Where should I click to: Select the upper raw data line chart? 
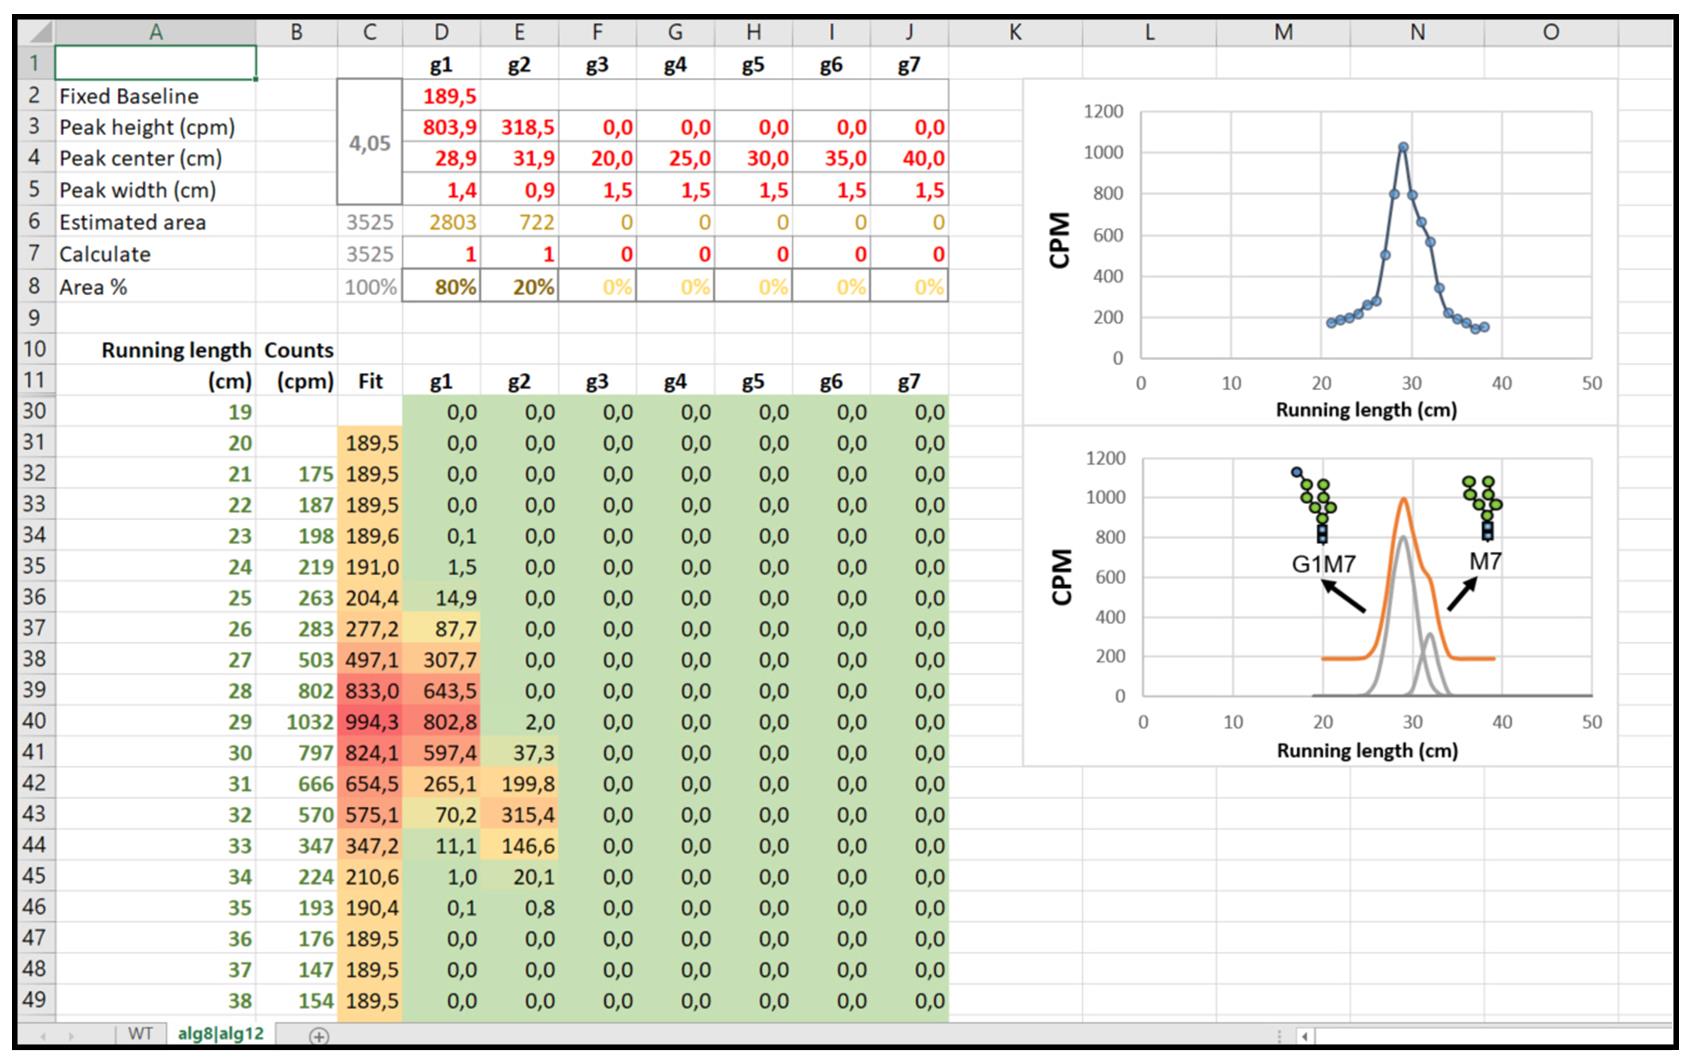point(1319,253)
